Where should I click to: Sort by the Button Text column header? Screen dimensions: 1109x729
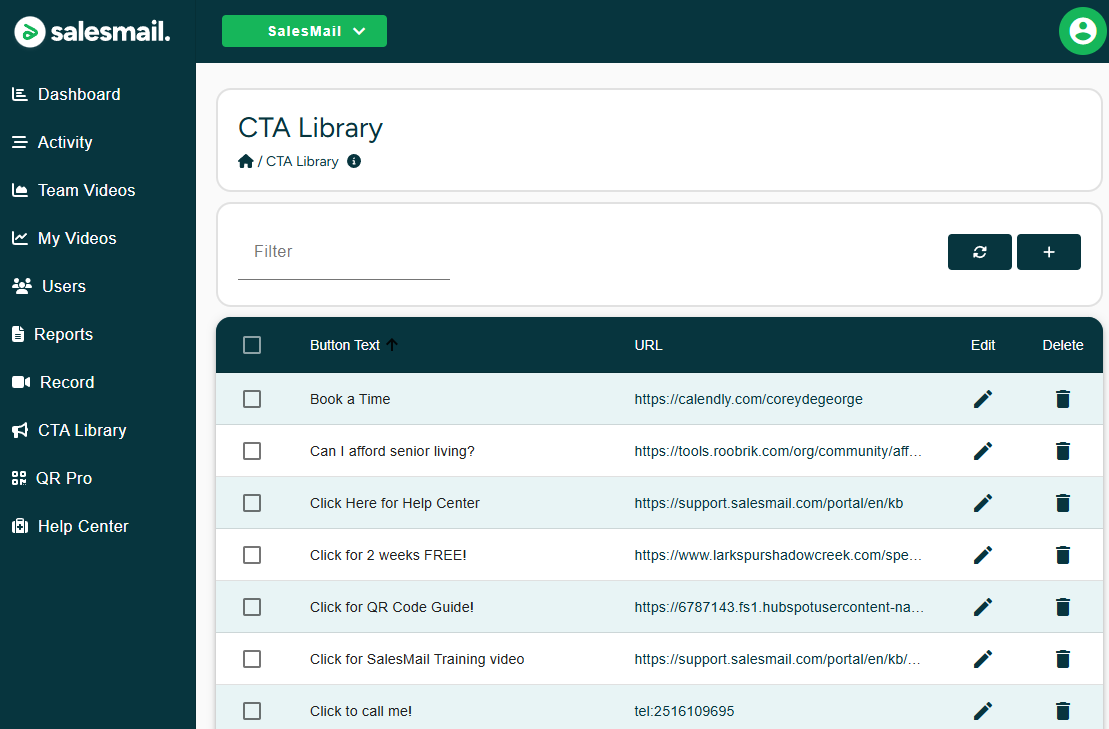click(345, 345)
